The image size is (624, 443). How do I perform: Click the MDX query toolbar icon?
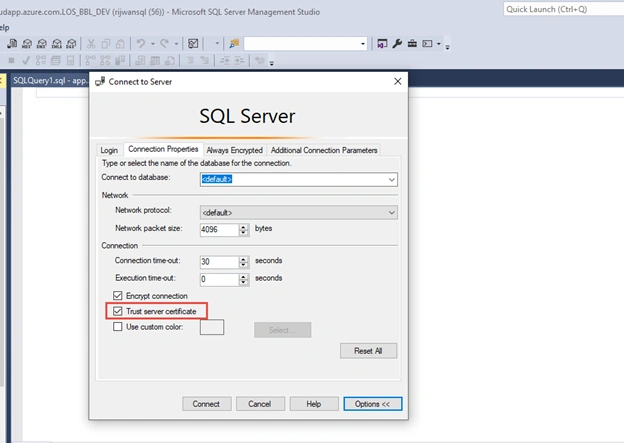pyautogui.click(x=27, y=43)
